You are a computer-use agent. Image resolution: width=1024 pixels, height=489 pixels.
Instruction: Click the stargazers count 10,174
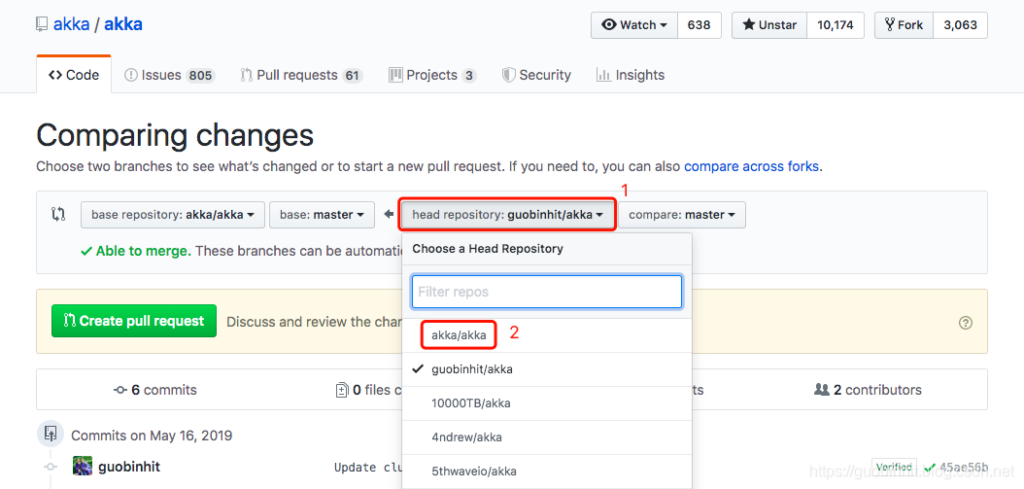click(x=835, y=25)
